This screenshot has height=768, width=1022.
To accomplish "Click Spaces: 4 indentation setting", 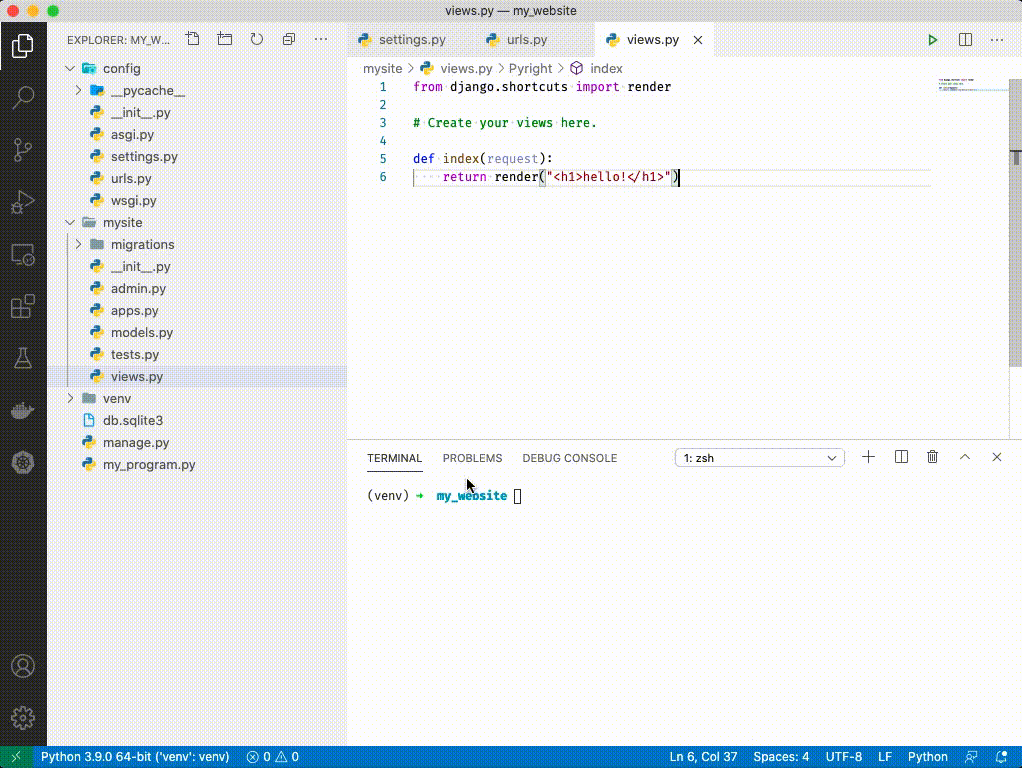I will pos(781,757).
